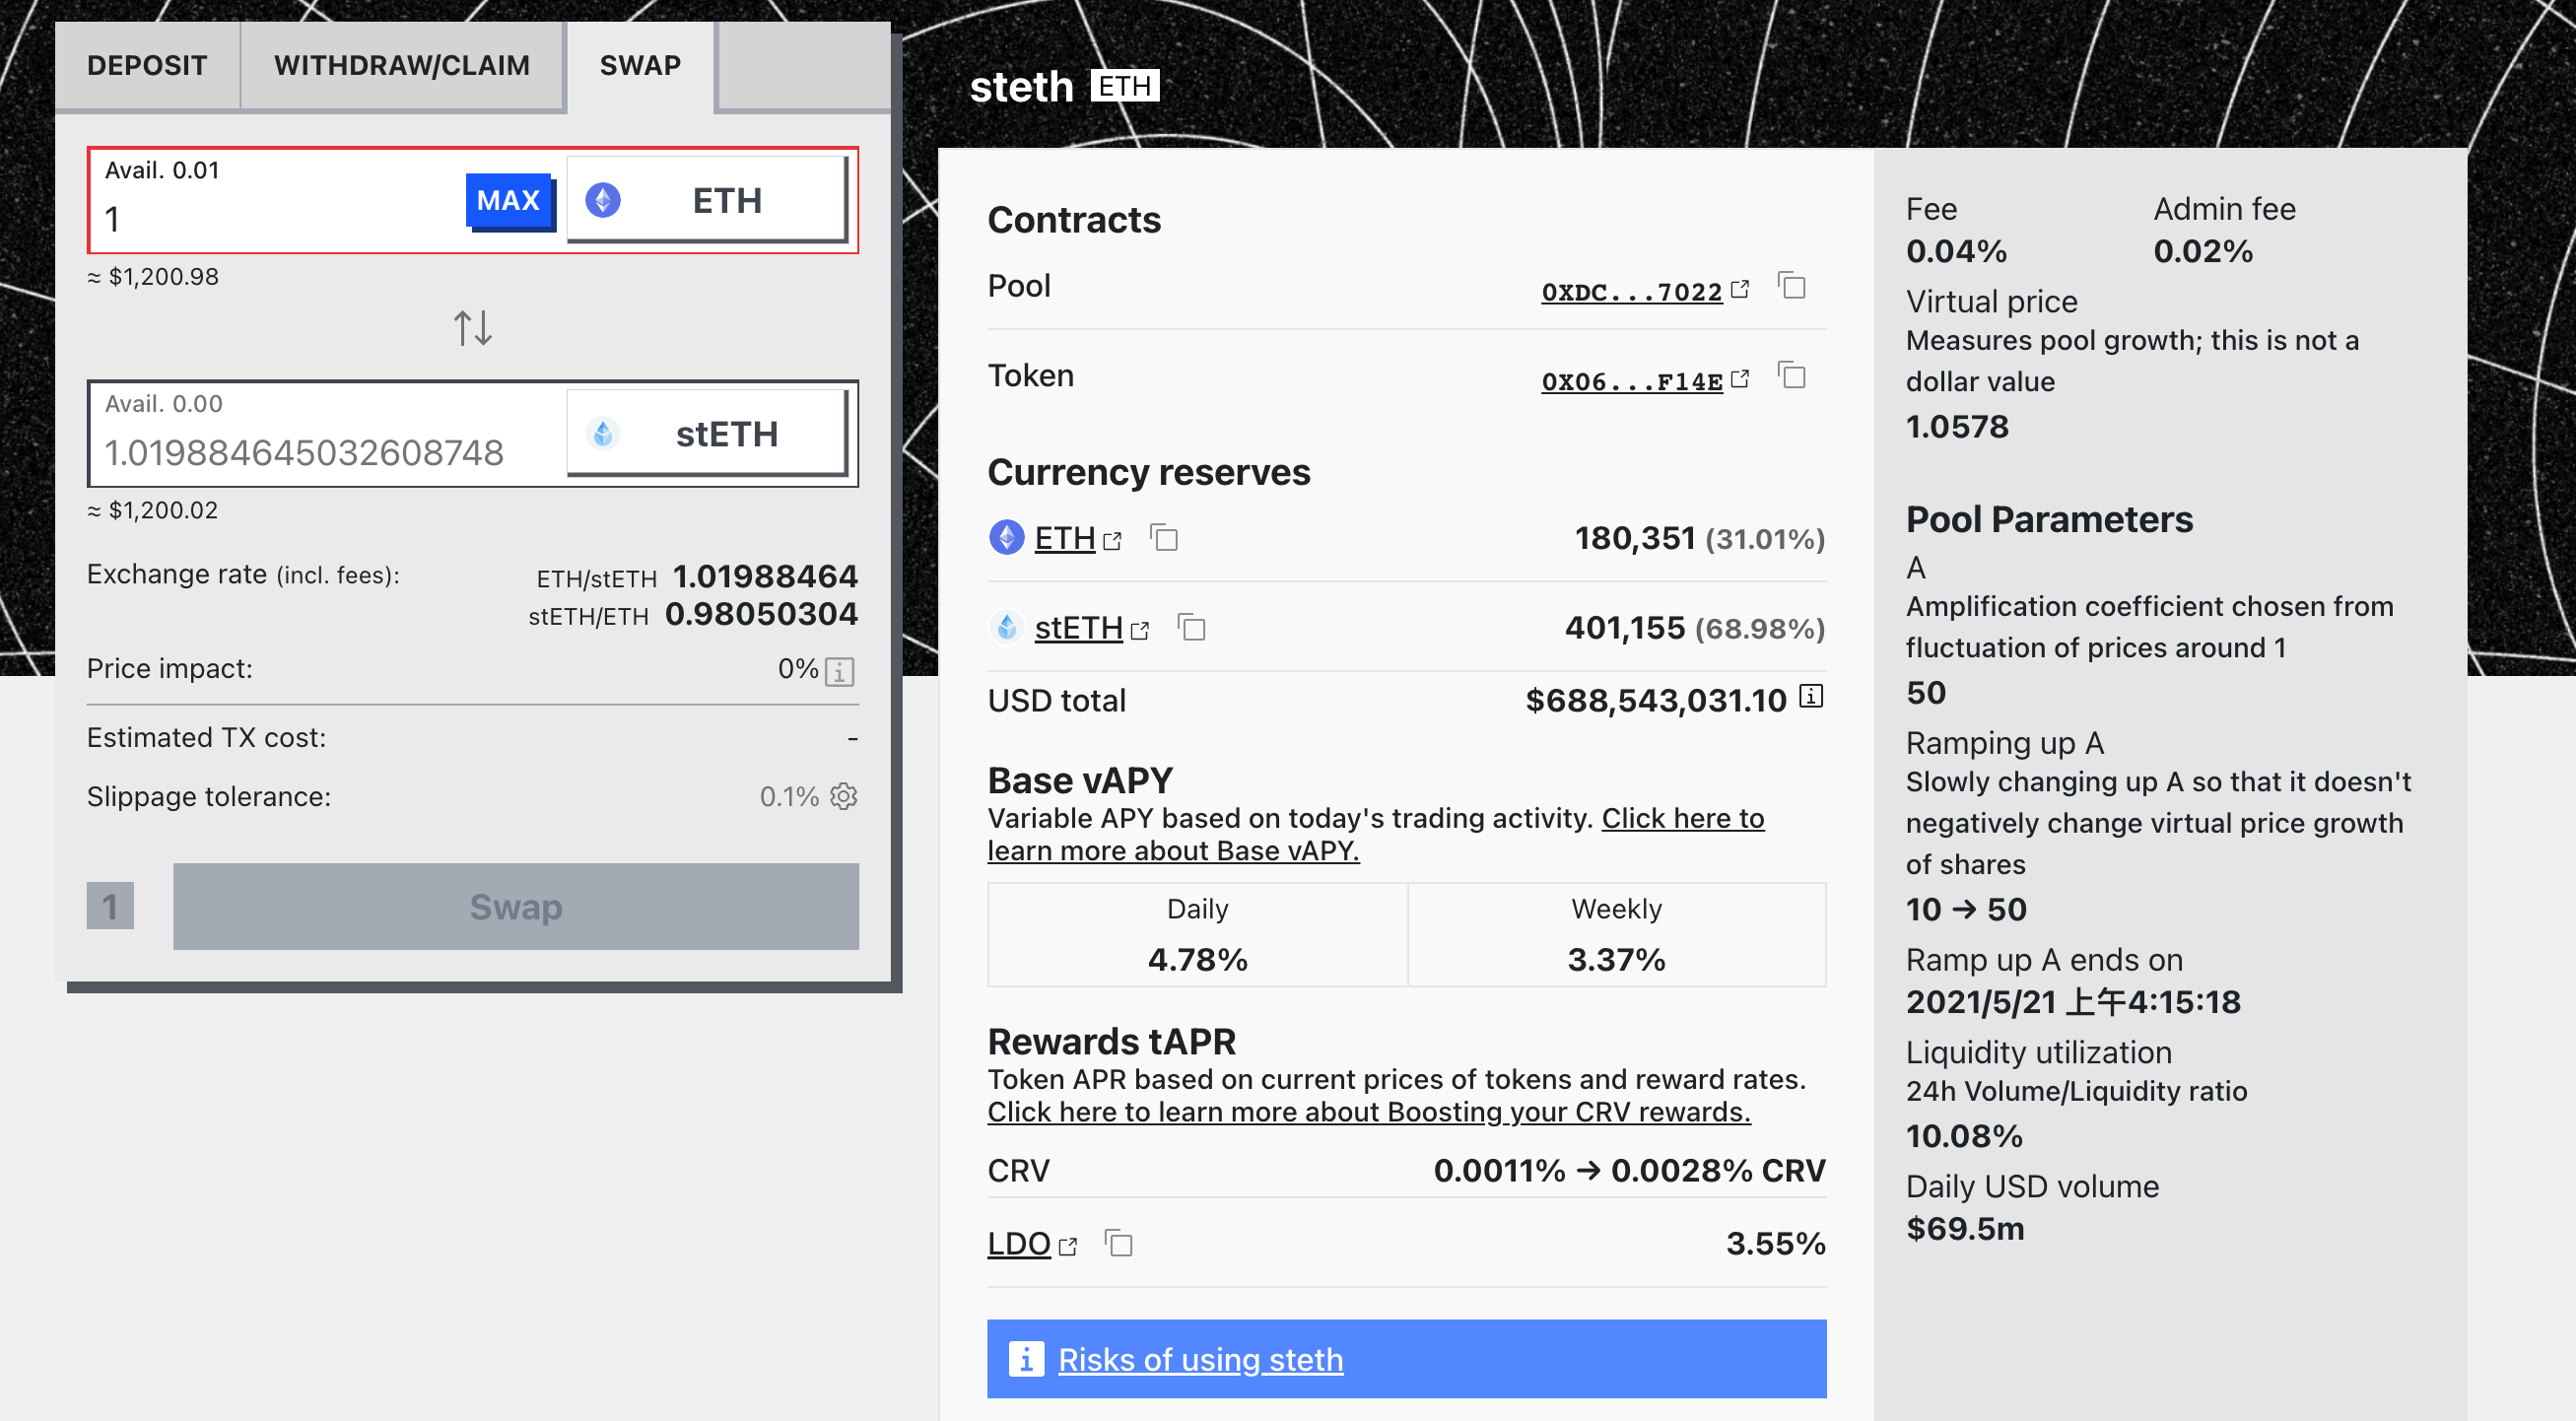Open slippage tolerance gear settings

pyautogui.click(x=844, y=796)
